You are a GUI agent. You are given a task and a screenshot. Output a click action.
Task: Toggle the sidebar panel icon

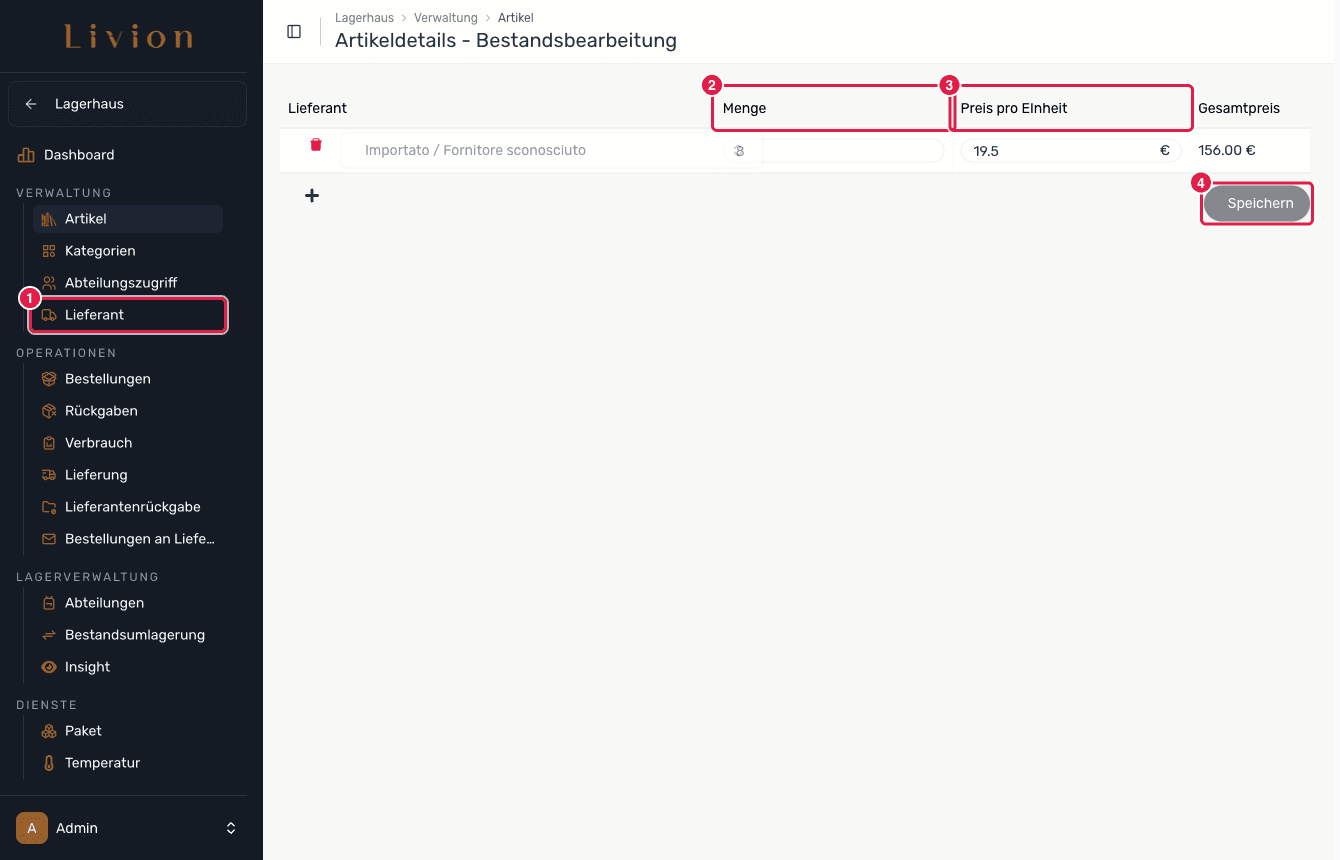[x=294, y=32]
